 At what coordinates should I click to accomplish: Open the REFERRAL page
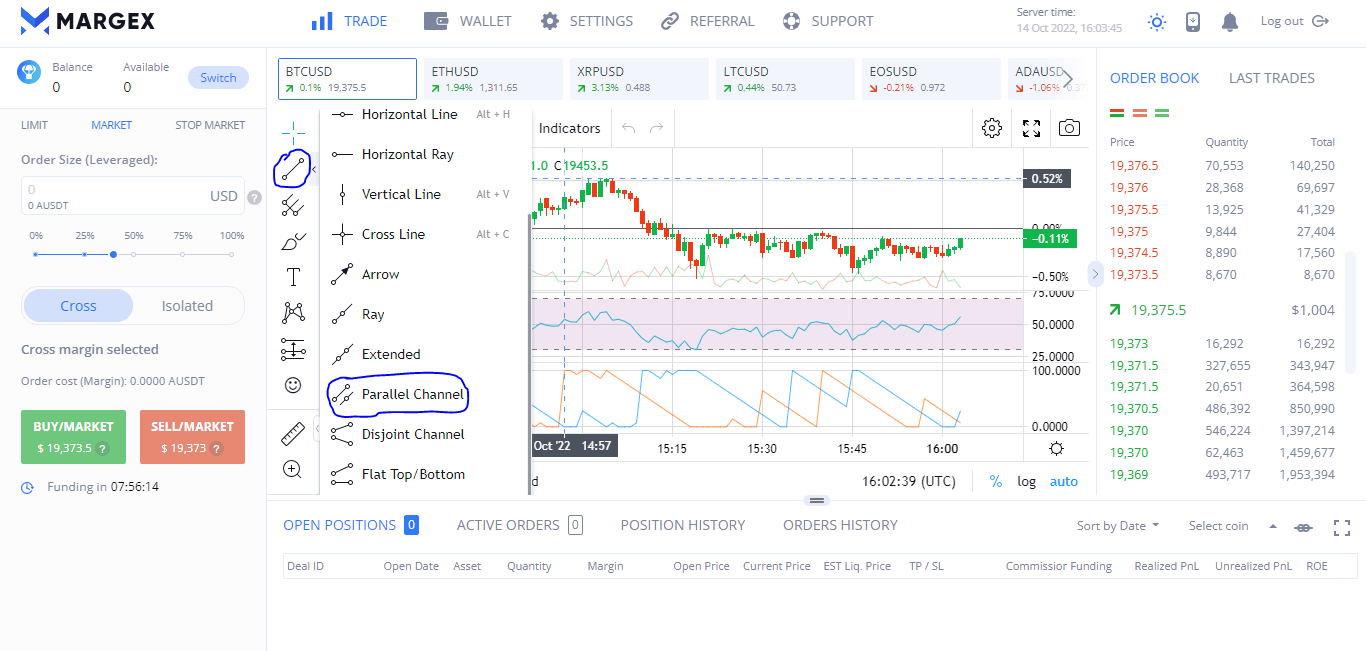click(706, 21)
